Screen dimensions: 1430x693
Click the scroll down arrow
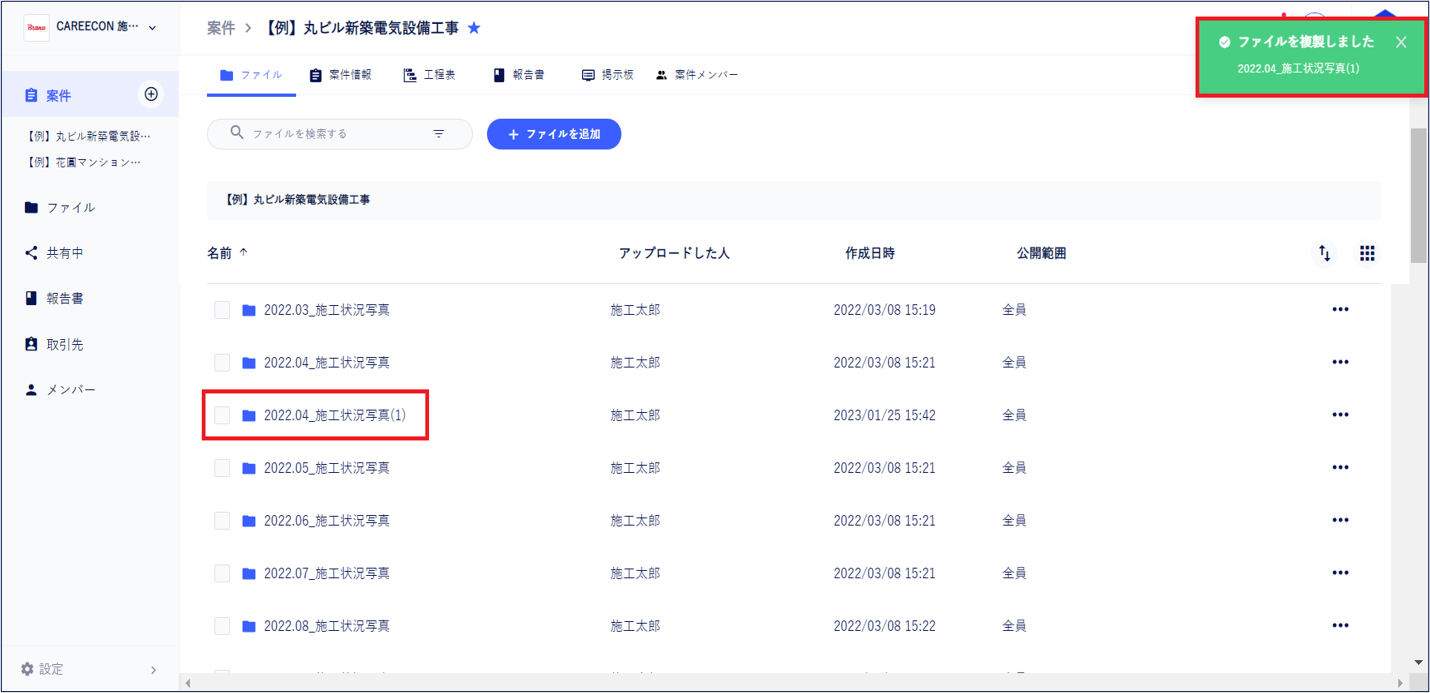1419,662
